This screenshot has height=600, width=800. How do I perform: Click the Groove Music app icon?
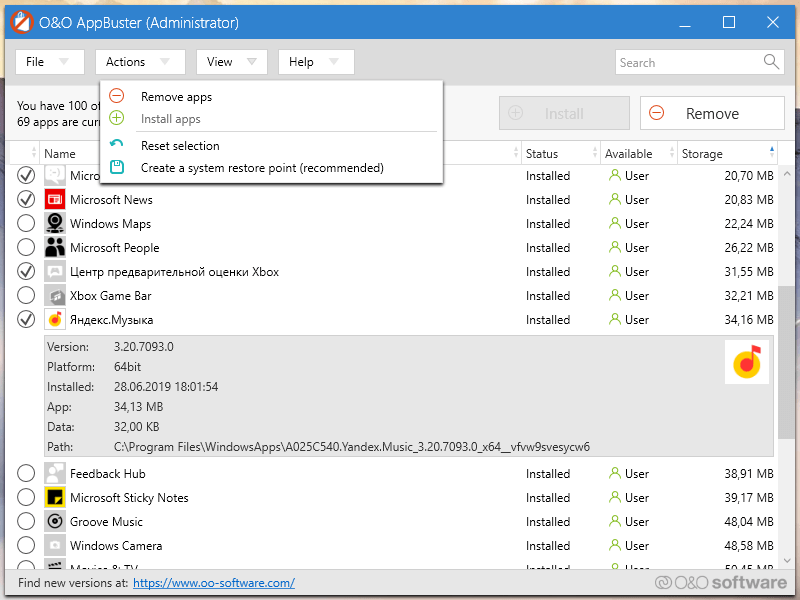(55, 522)
